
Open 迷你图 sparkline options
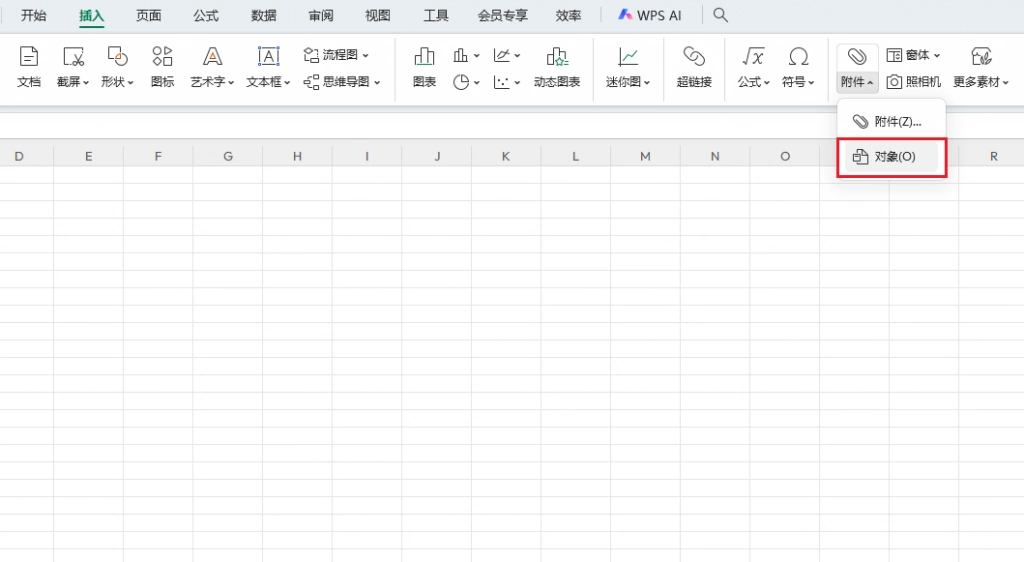[x=628, y=67]
